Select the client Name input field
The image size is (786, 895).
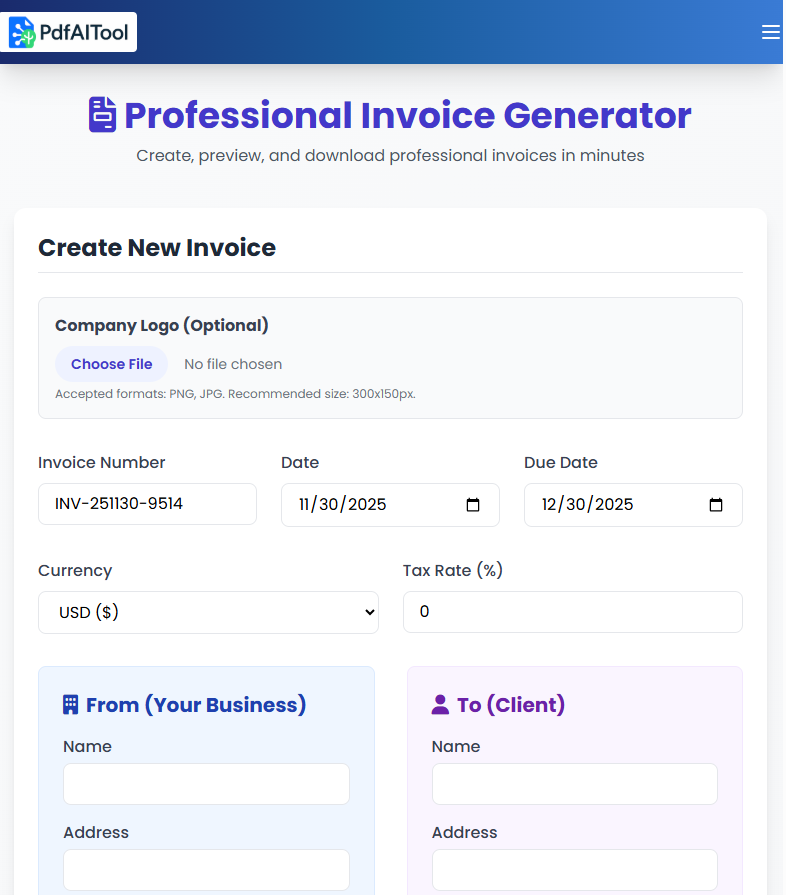point(574,784)
